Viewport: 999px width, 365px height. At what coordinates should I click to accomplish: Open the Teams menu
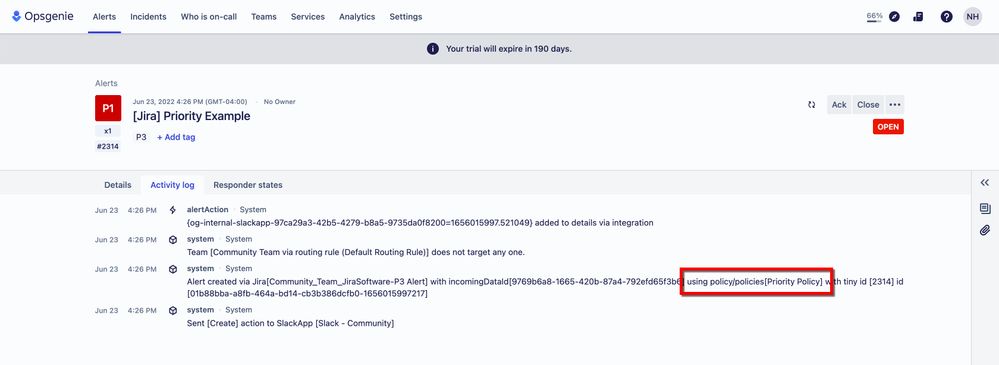pyautogui.click(x=264, y=17)
